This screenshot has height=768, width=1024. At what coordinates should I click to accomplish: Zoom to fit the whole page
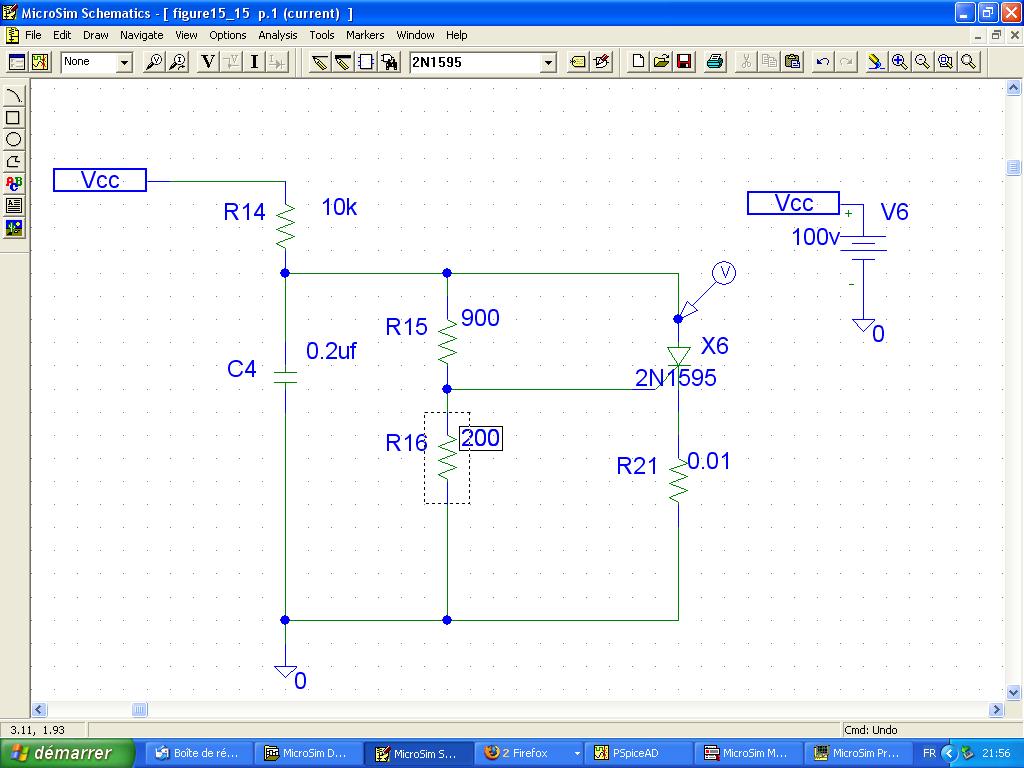968,62
